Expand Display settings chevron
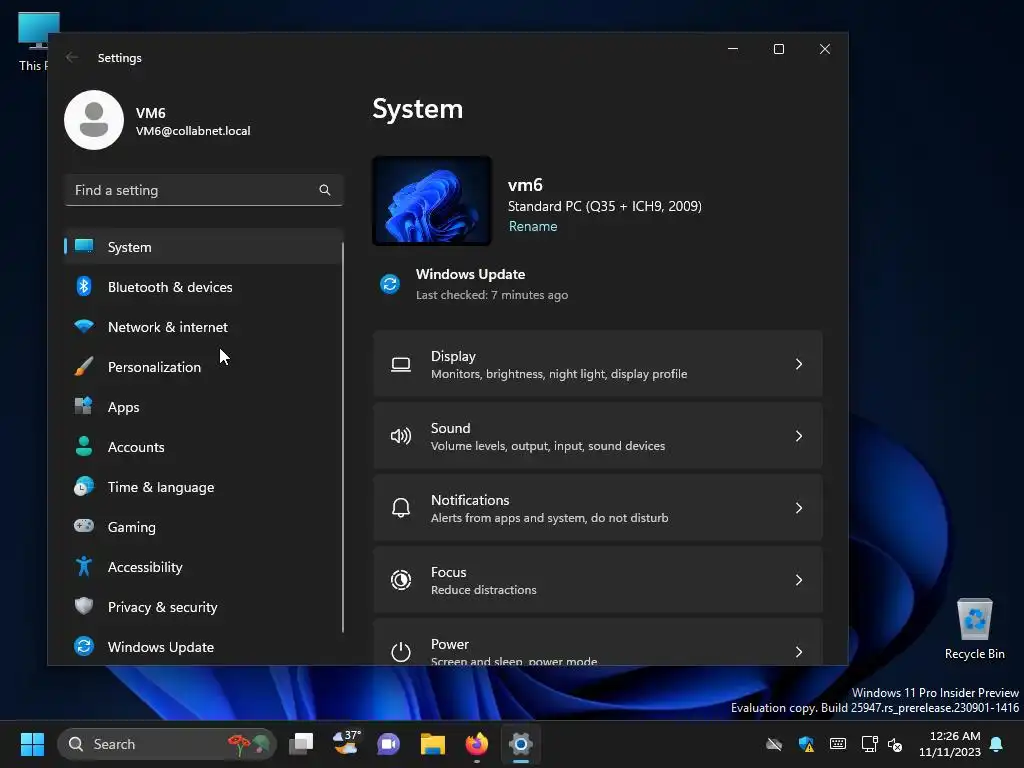Viewport: 1024px width, 768px height. click(799, 364)
